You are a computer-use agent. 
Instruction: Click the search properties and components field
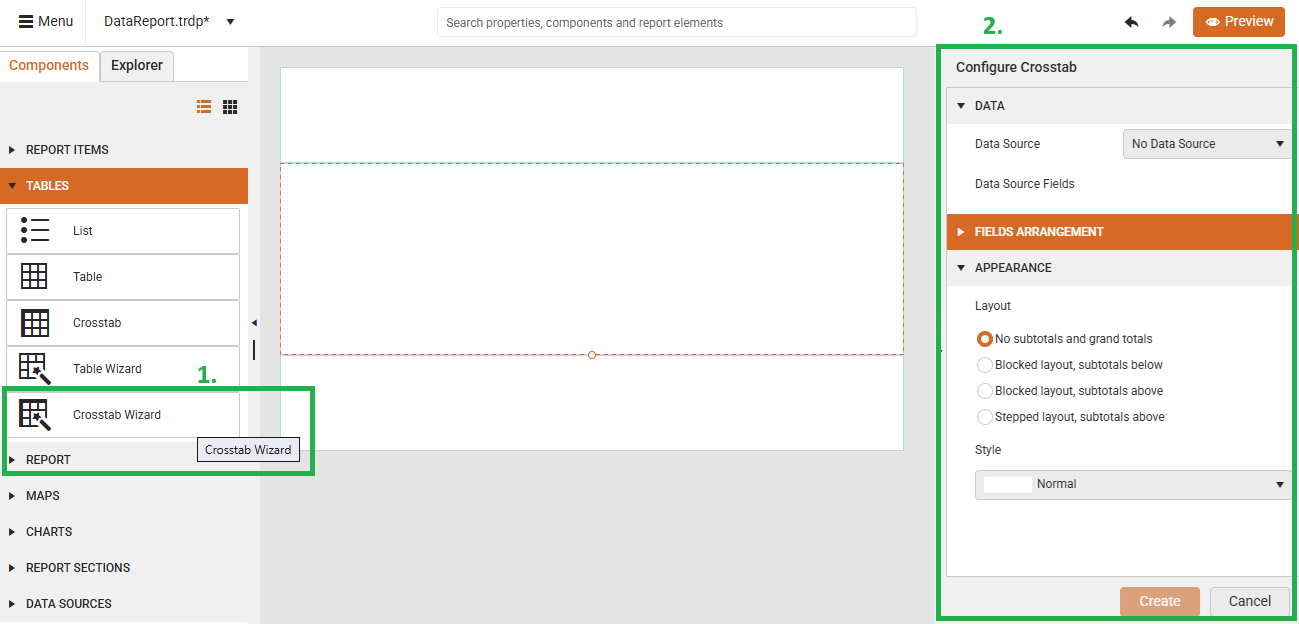point(676,22)
